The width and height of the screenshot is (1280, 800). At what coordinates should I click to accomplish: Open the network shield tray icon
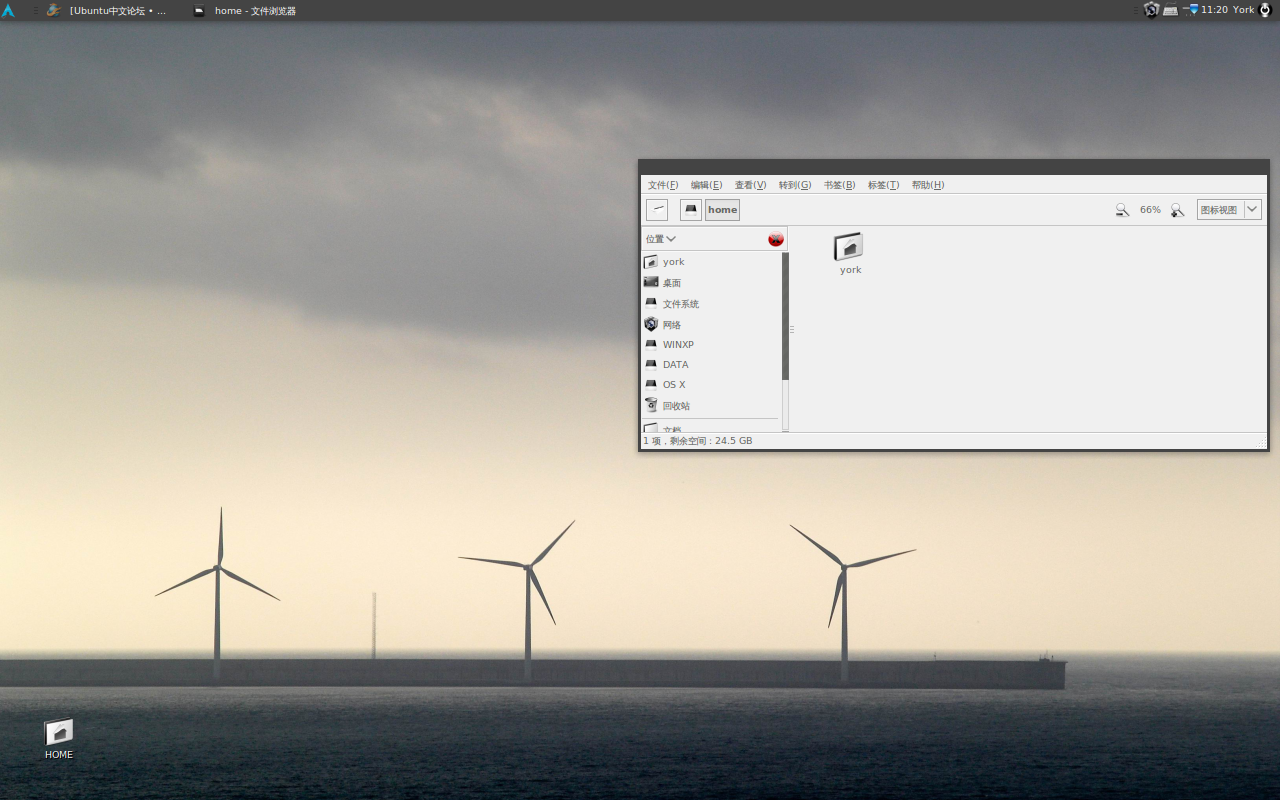click(x=1151, y=10)
